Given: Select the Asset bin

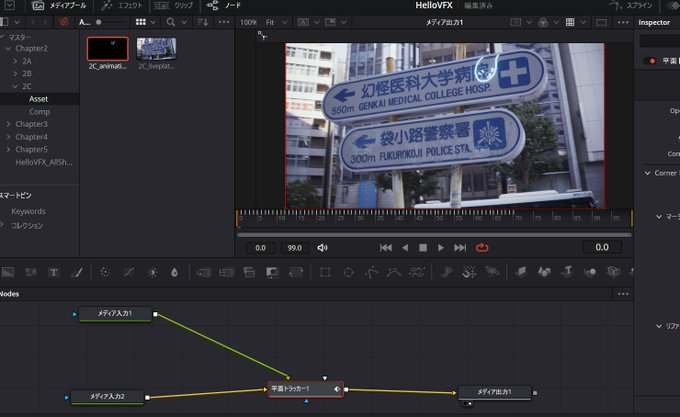Looking at the screenshot, I should pyautogui.click(x=39, y=99).
